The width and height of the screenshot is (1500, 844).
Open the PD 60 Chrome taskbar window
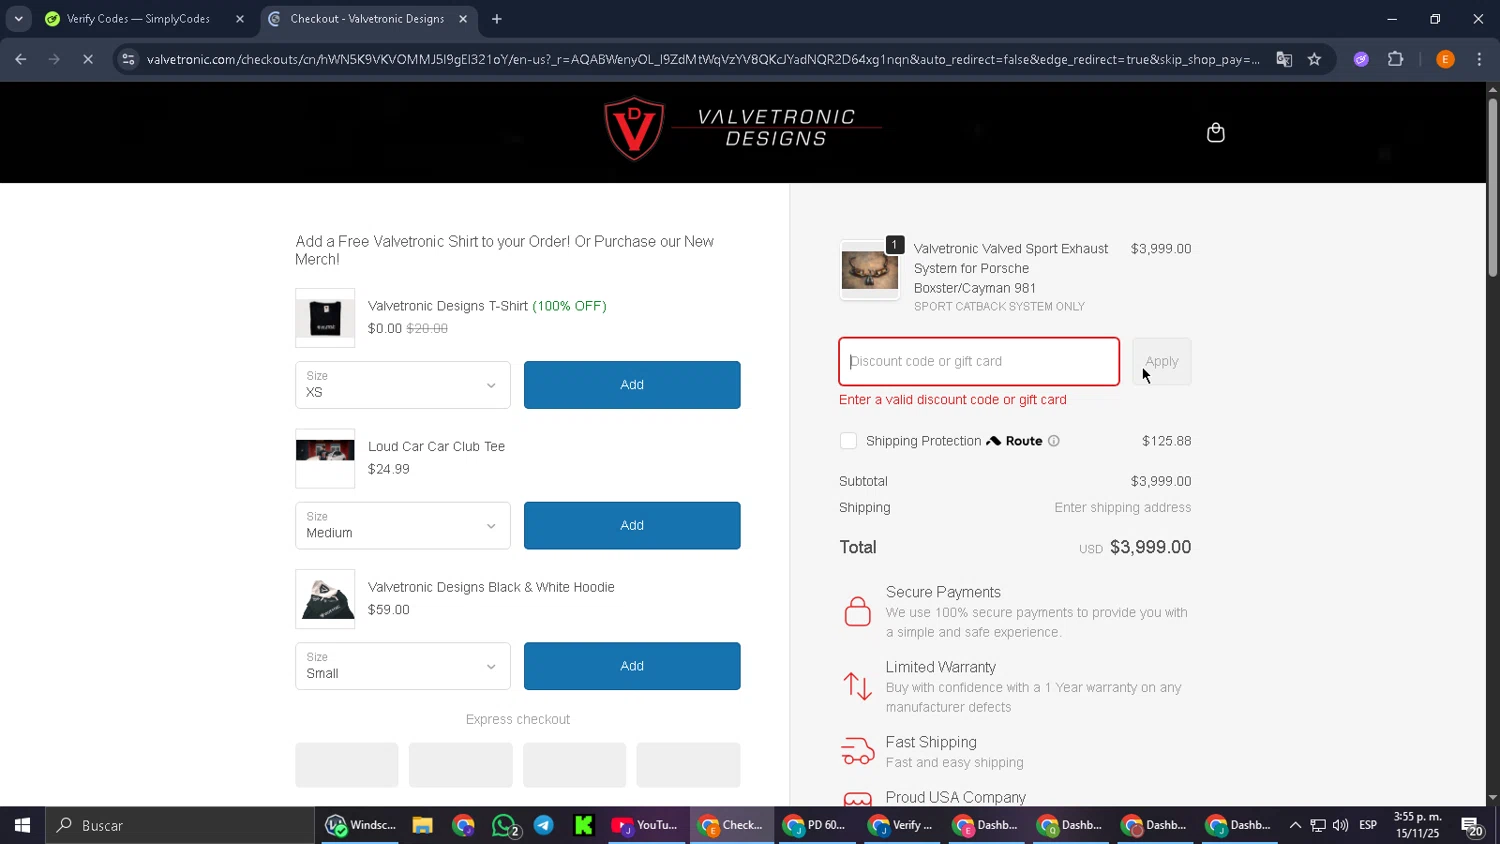point(815,825)
